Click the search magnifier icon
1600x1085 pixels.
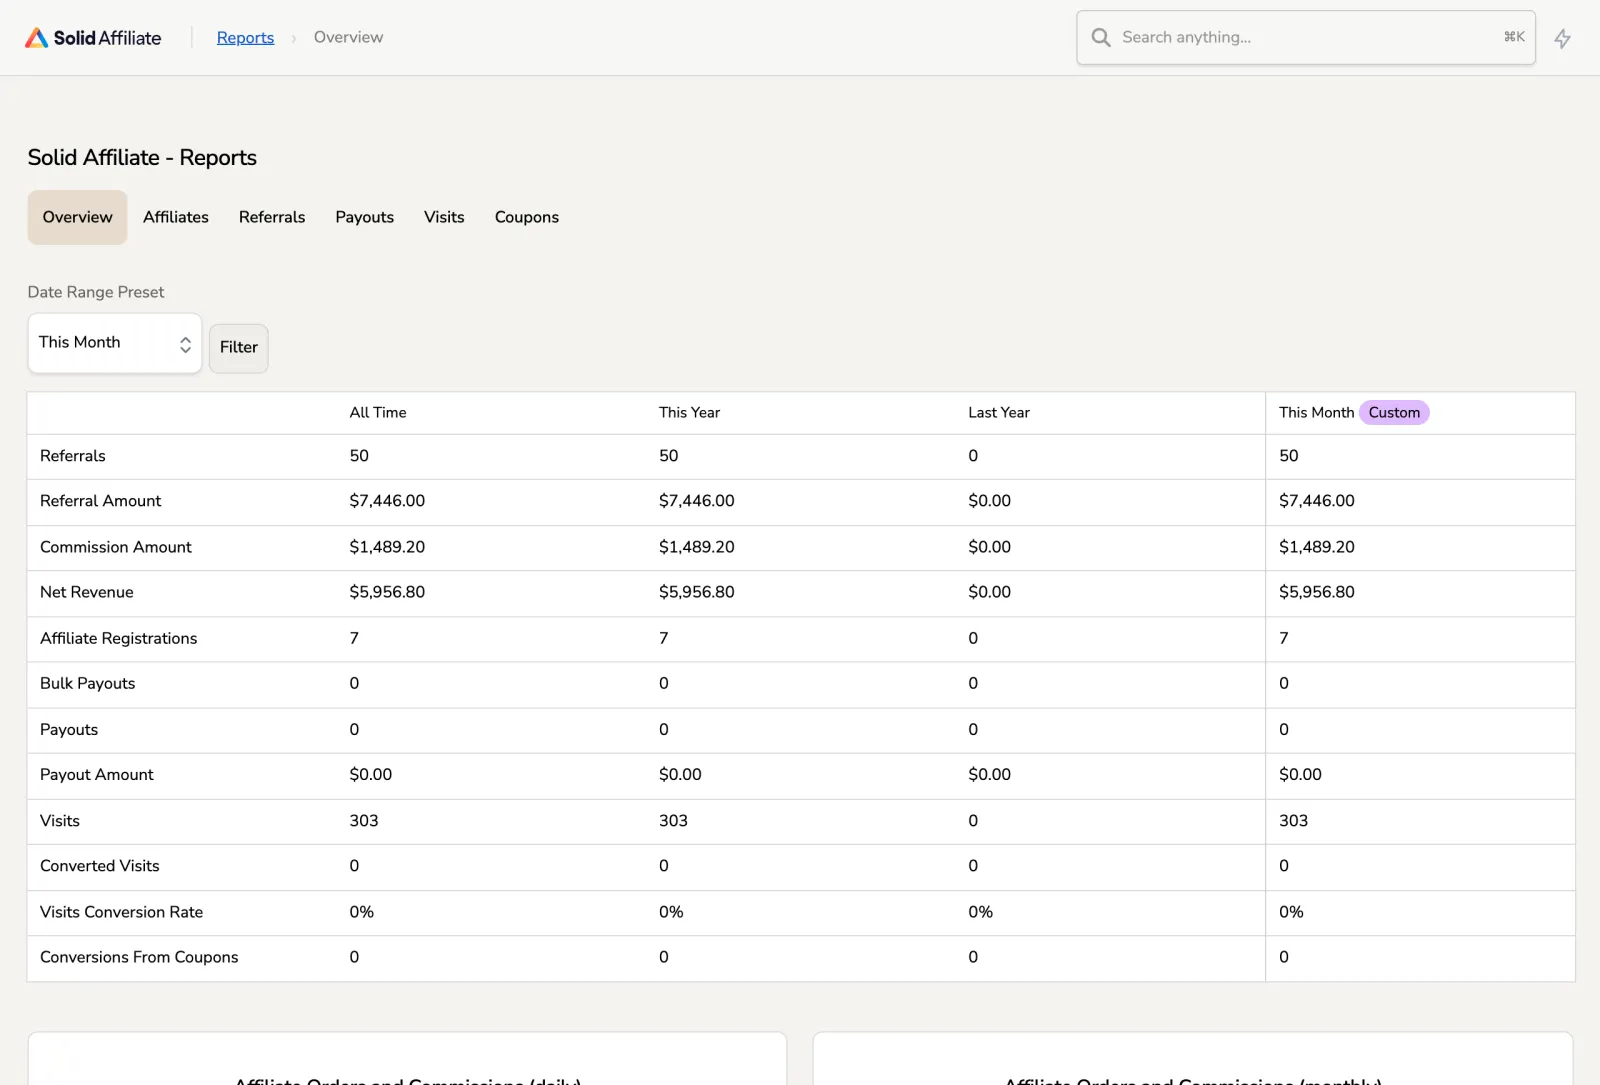click(x=1101, y=38)
